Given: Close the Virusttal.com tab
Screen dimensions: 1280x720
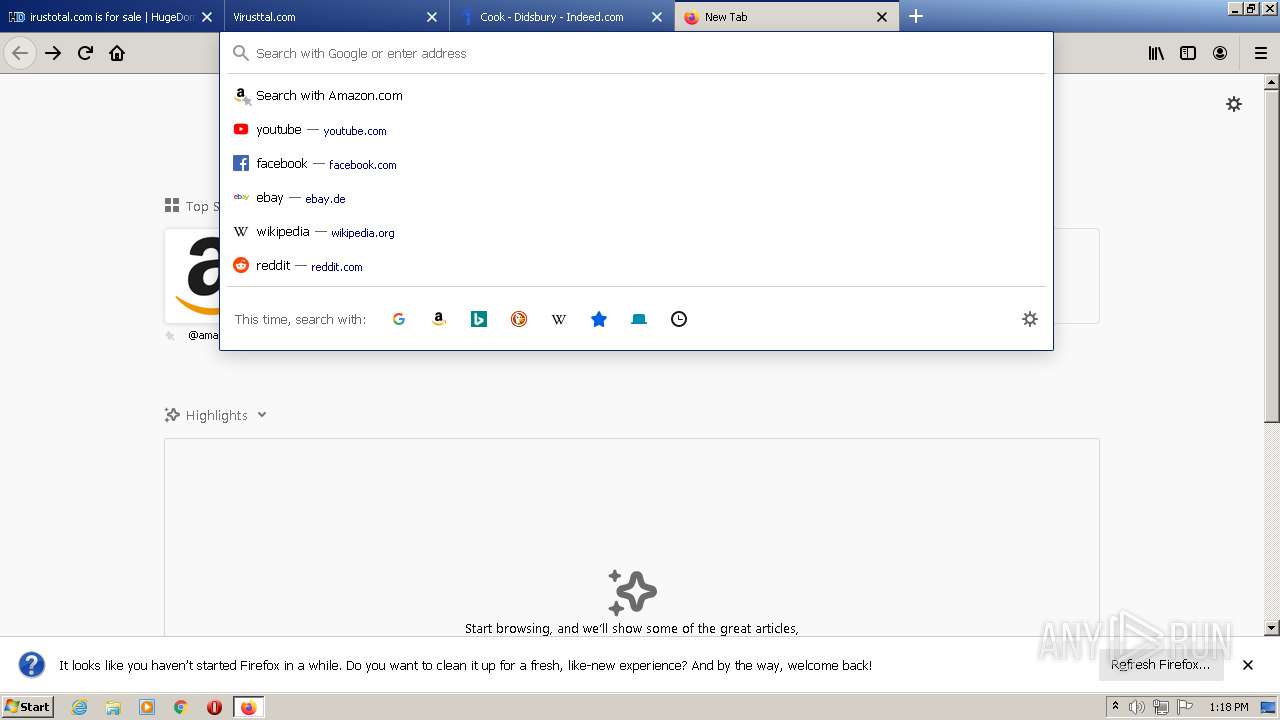Looking at the screenshot, I should pos(432,17).
